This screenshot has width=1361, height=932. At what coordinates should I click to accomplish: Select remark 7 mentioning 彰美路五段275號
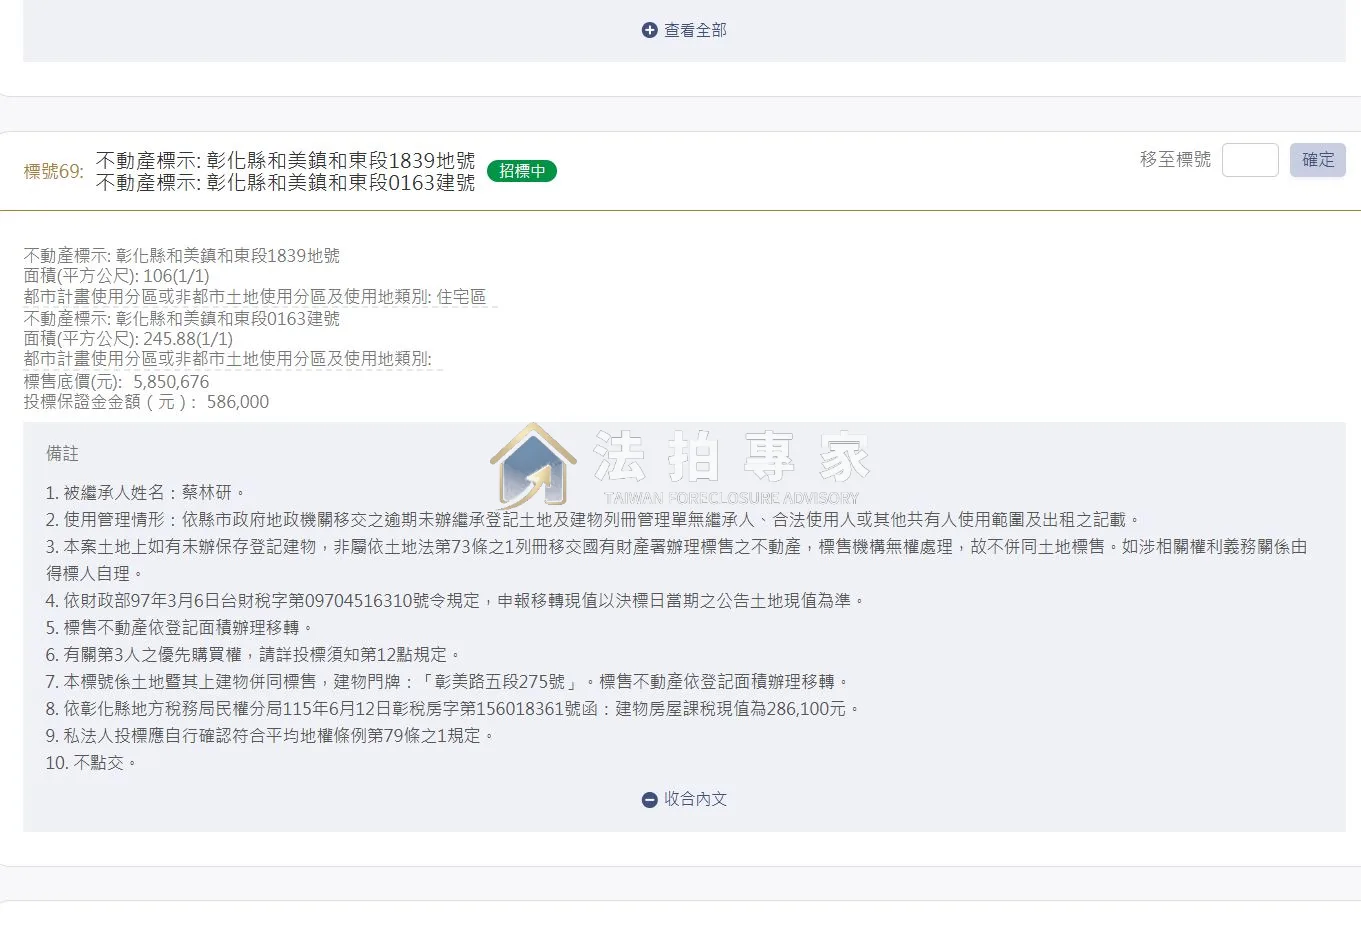tap(448, 681)
